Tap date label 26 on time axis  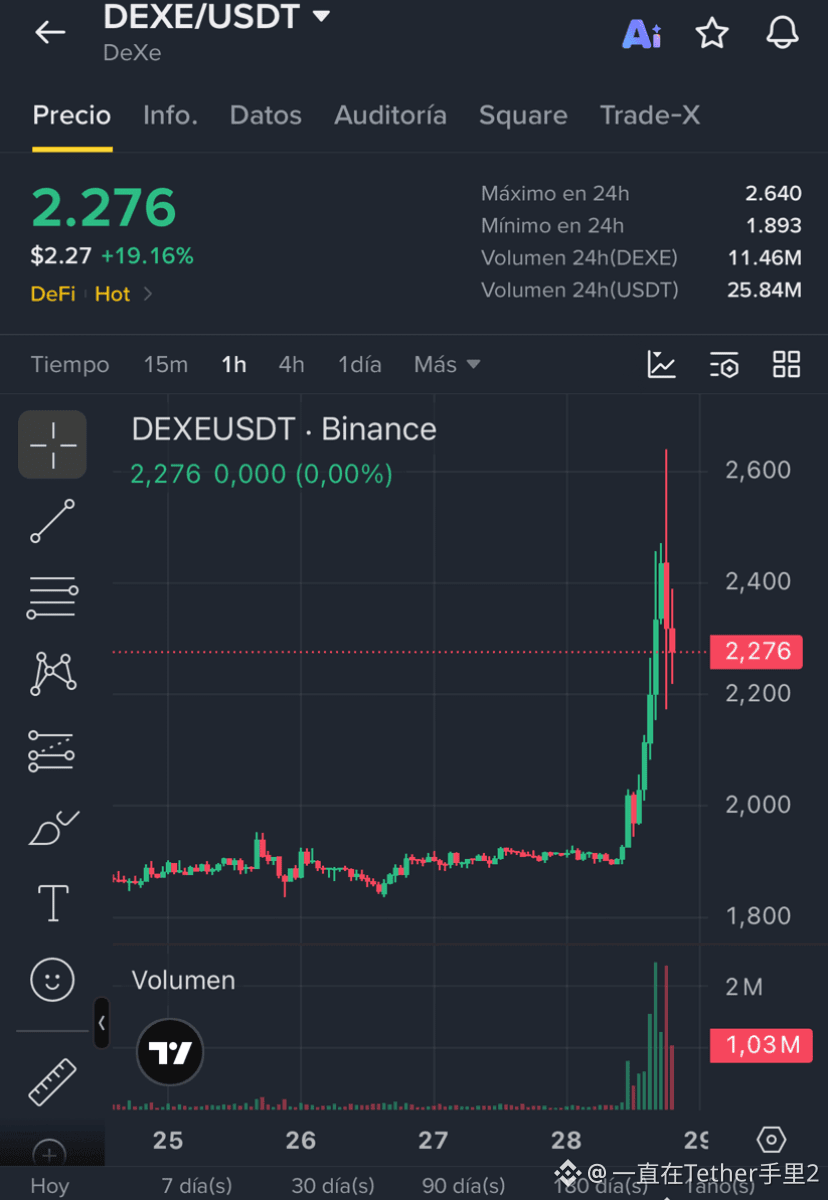(x=300, y=1140)
